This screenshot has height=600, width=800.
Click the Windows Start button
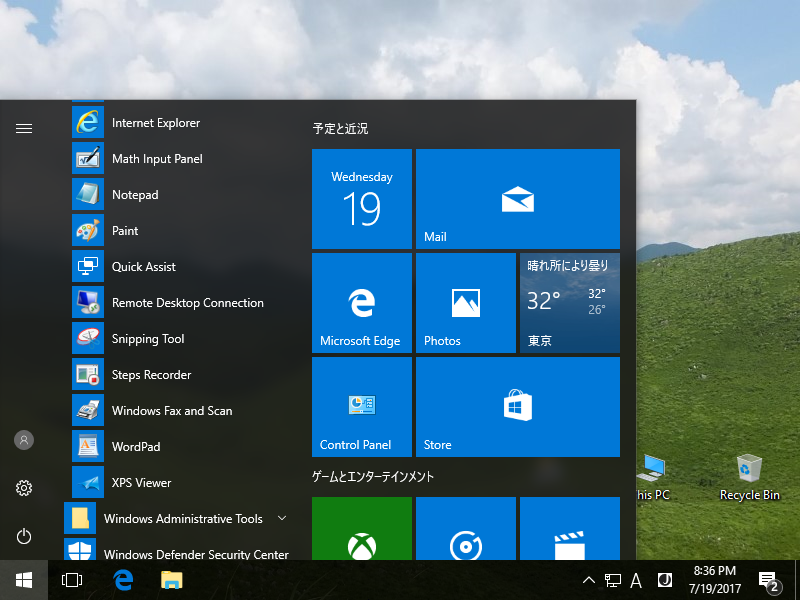pyautogui.click(x=24, y=580)
